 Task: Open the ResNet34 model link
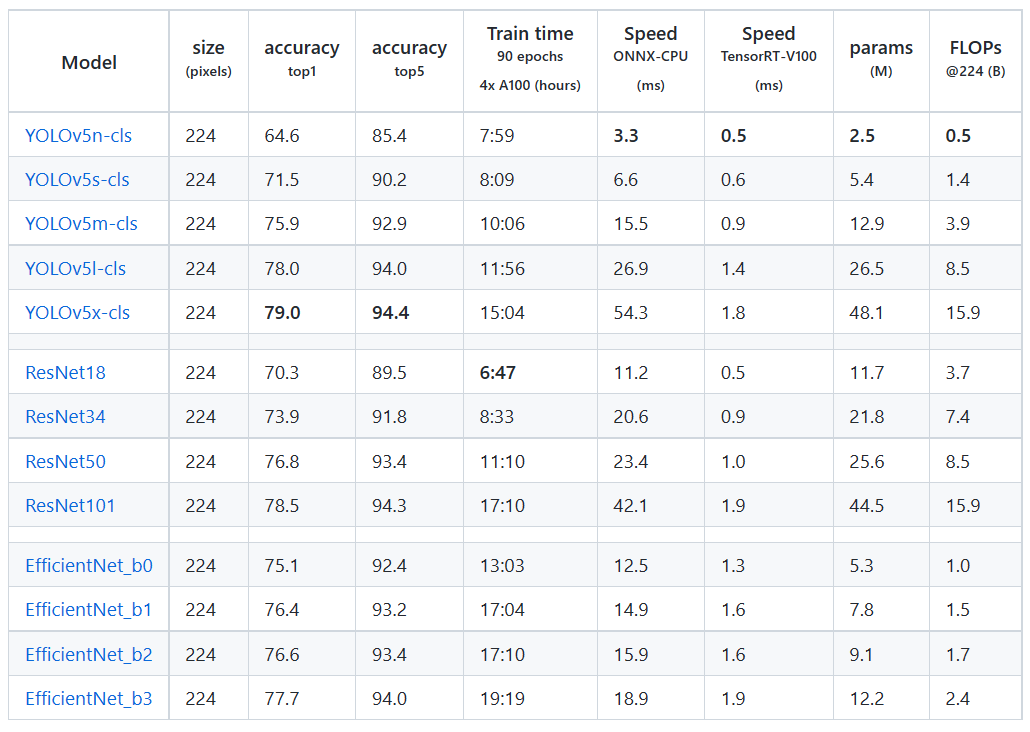click(65, 417)
